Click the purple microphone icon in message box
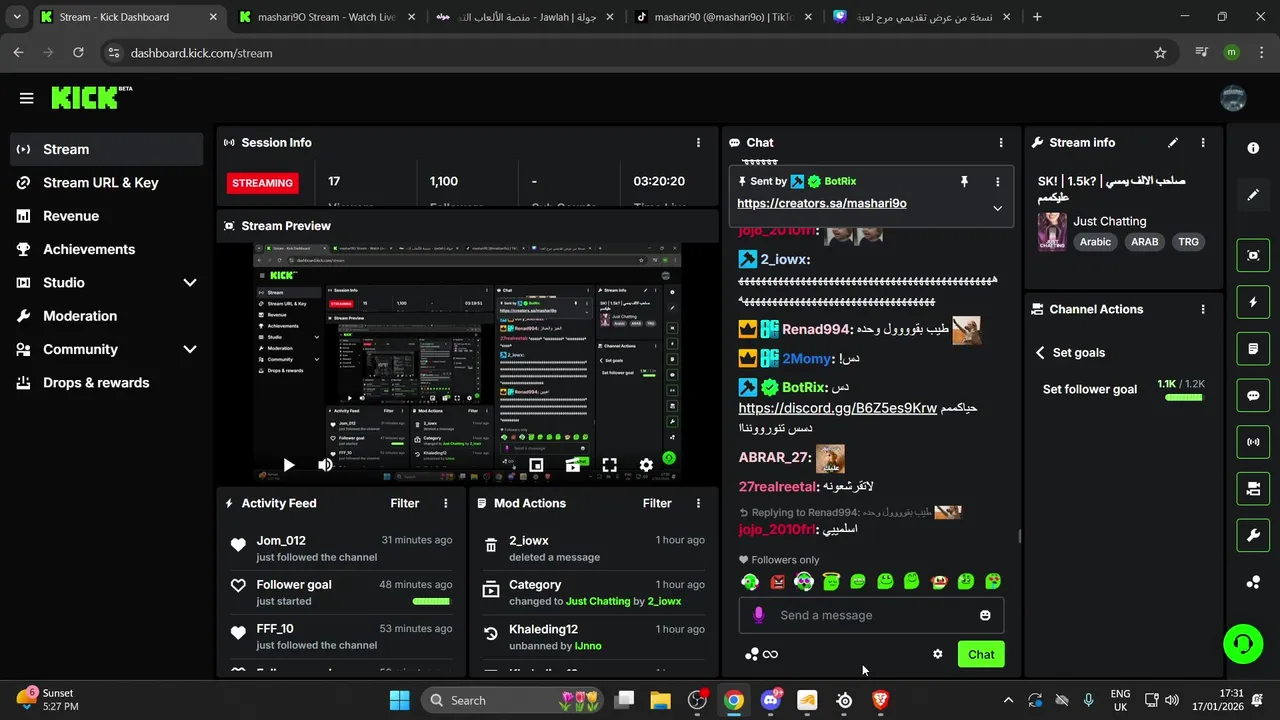 (759, 615)
